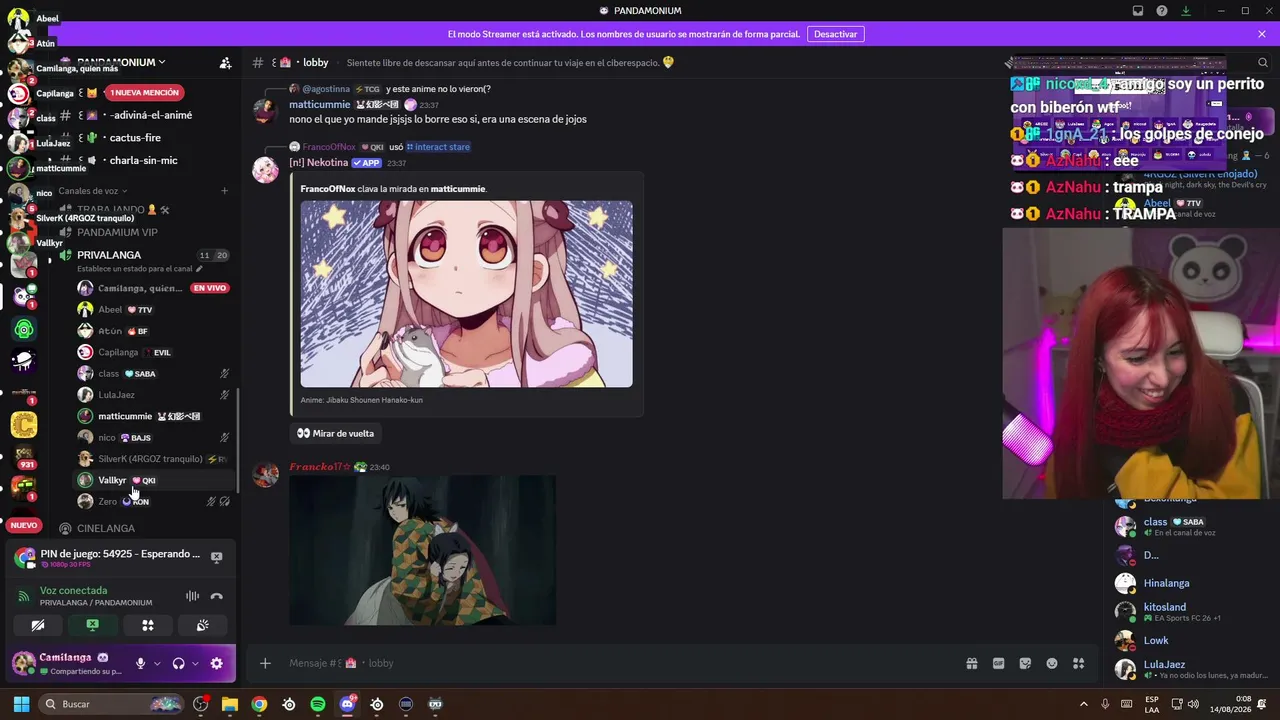This screenshot has height=720, width=1280.
Task: Open the activities launcher in voice panel
Action: (148, 625)
